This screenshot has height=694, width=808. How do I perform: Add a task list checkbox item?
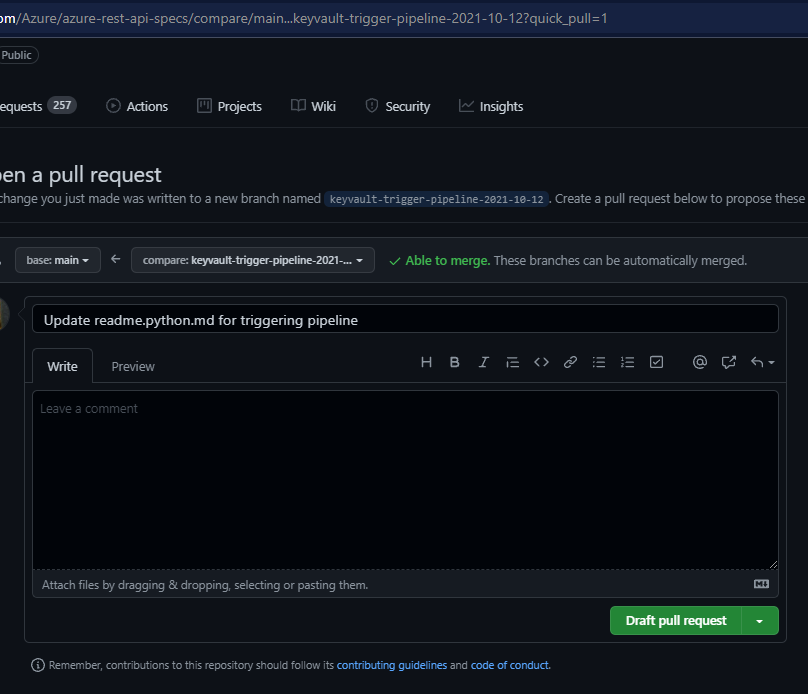tap(657, 362)
